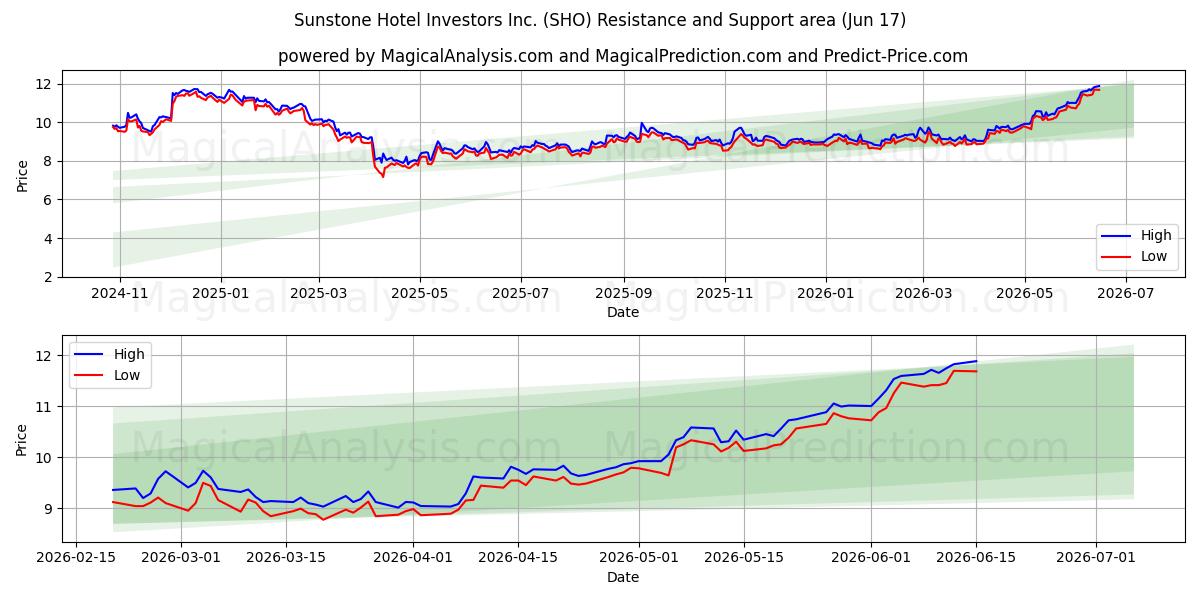Click the 2026-05-15 date tick label

743,559
